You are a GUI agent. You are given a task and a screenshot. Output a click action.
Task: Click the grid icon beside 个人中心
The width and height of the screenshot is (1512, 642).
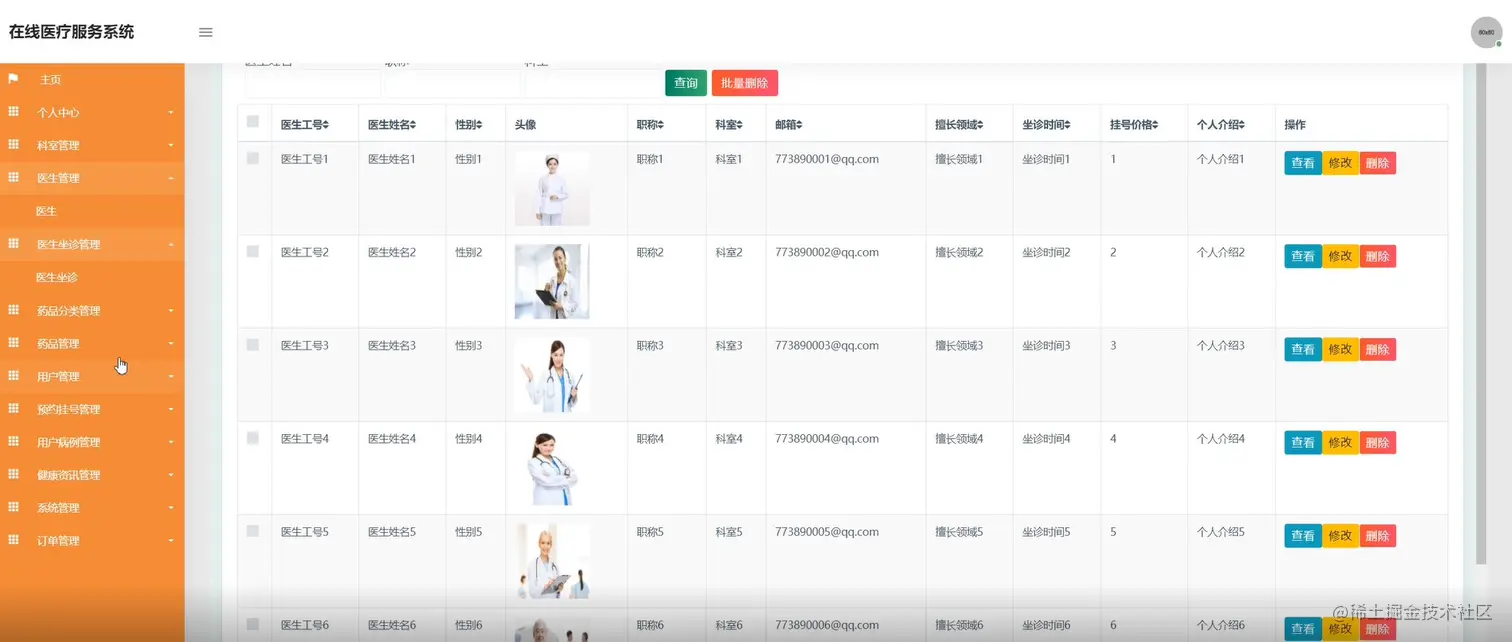(14, 112)
